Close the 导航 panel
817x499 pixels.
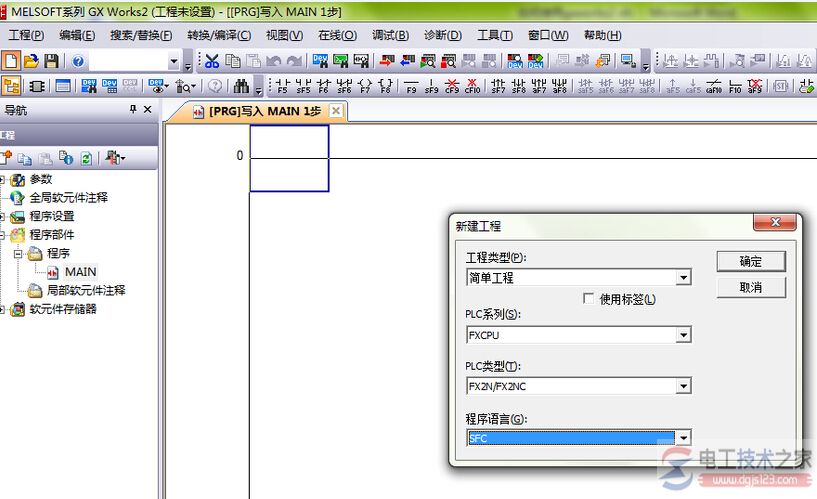[x=147, y=109]
